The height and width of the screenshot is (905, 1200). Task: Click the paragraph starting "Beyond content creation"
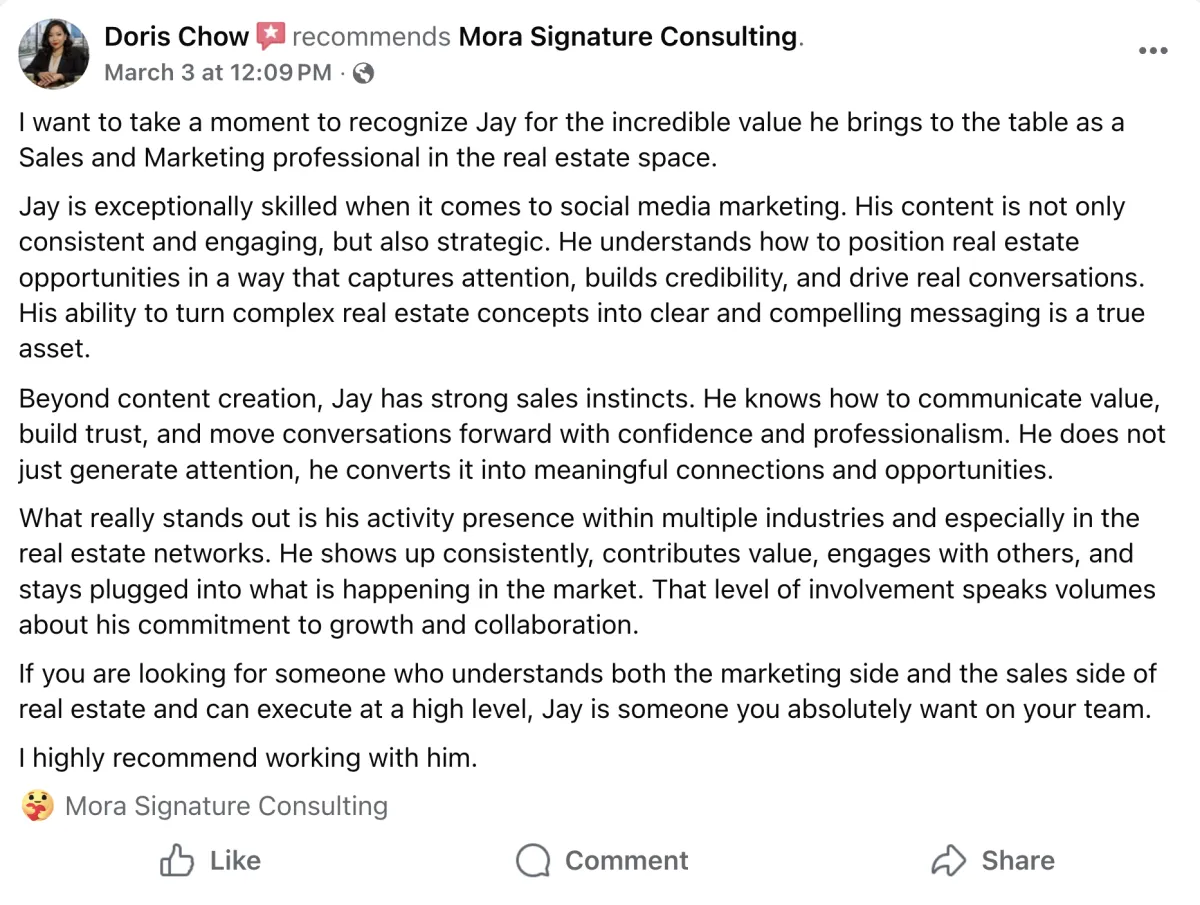(x=590, y=434)
